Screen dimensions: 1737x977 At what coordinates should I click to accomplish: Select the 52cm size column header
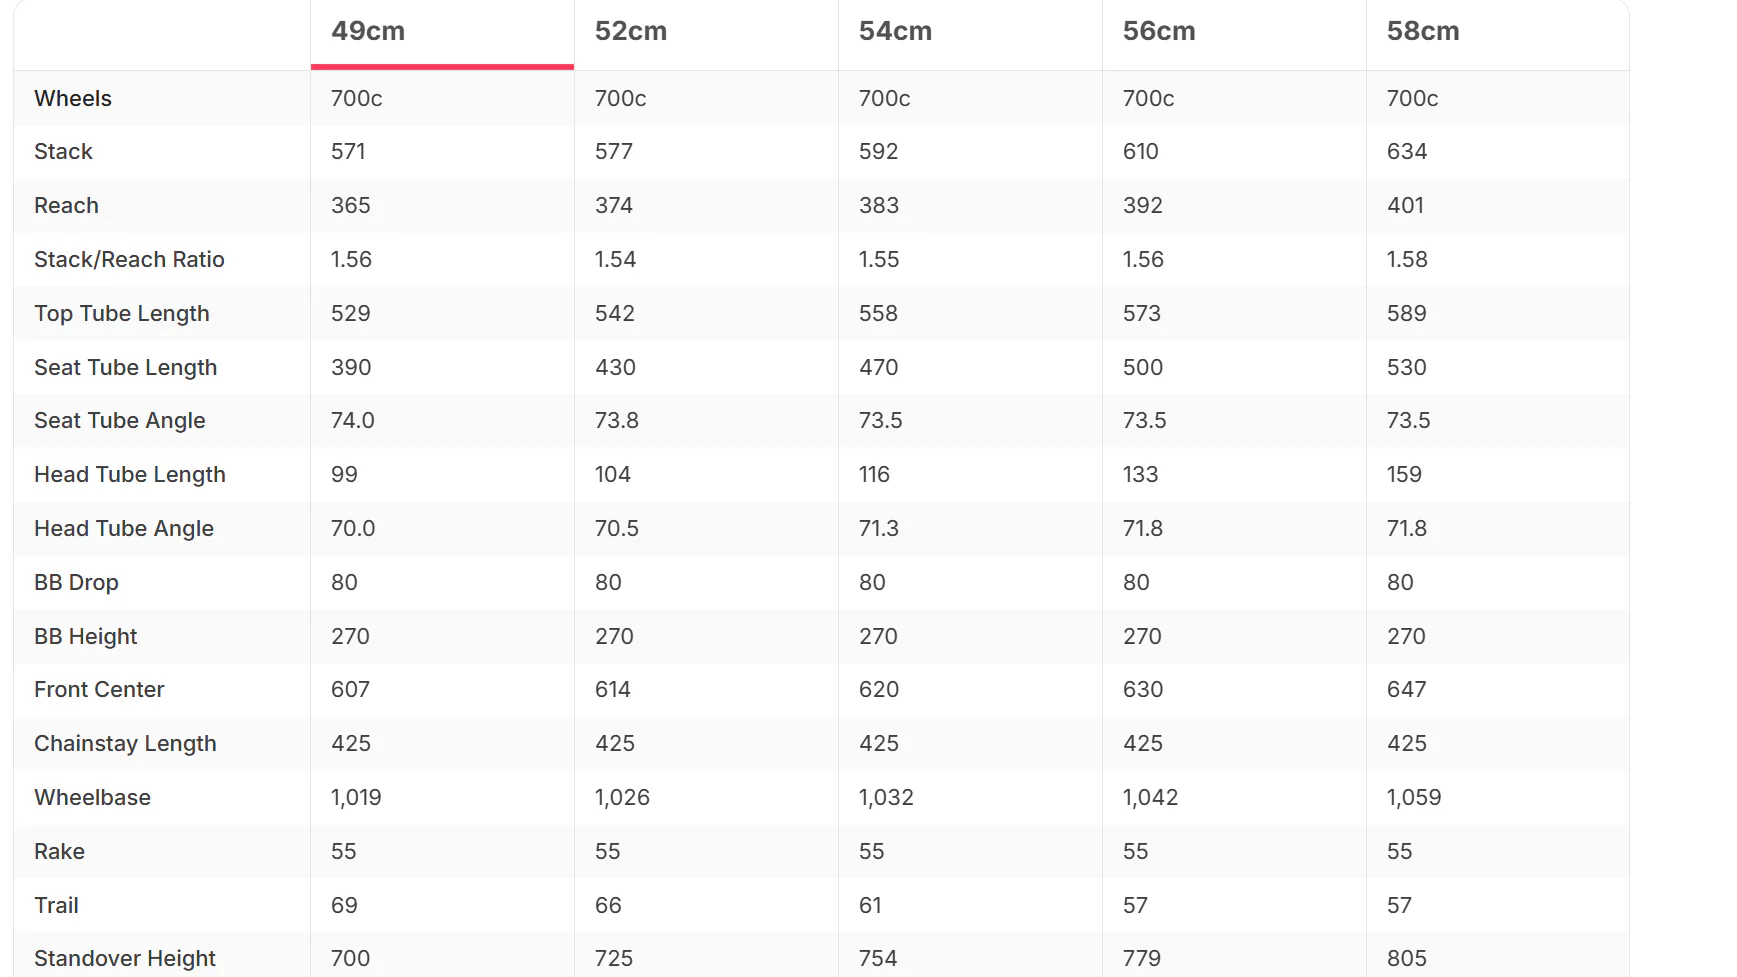click(x=631, y=31)
